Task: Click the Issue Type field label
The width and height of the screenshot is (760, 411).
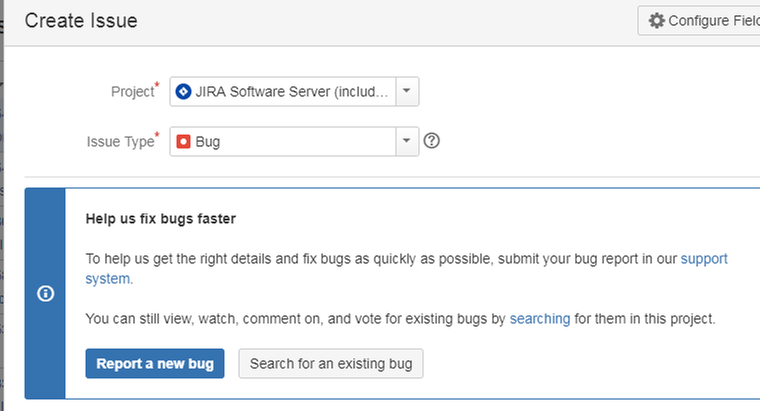Action: point(121,142)
